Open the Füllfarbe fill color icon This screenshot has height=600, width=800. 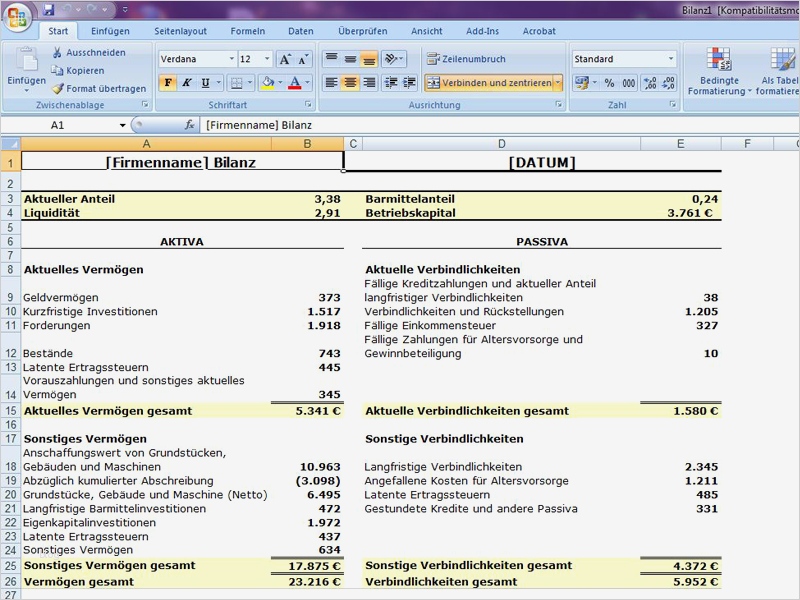(268, 82)
